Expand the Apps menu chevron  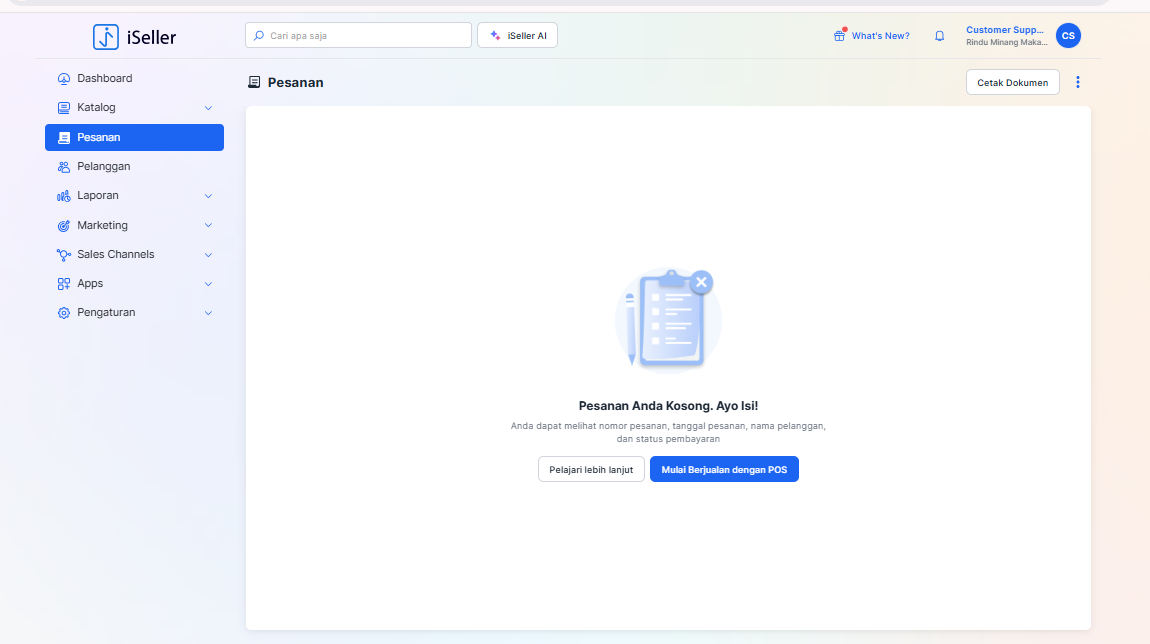pos(208,284)
